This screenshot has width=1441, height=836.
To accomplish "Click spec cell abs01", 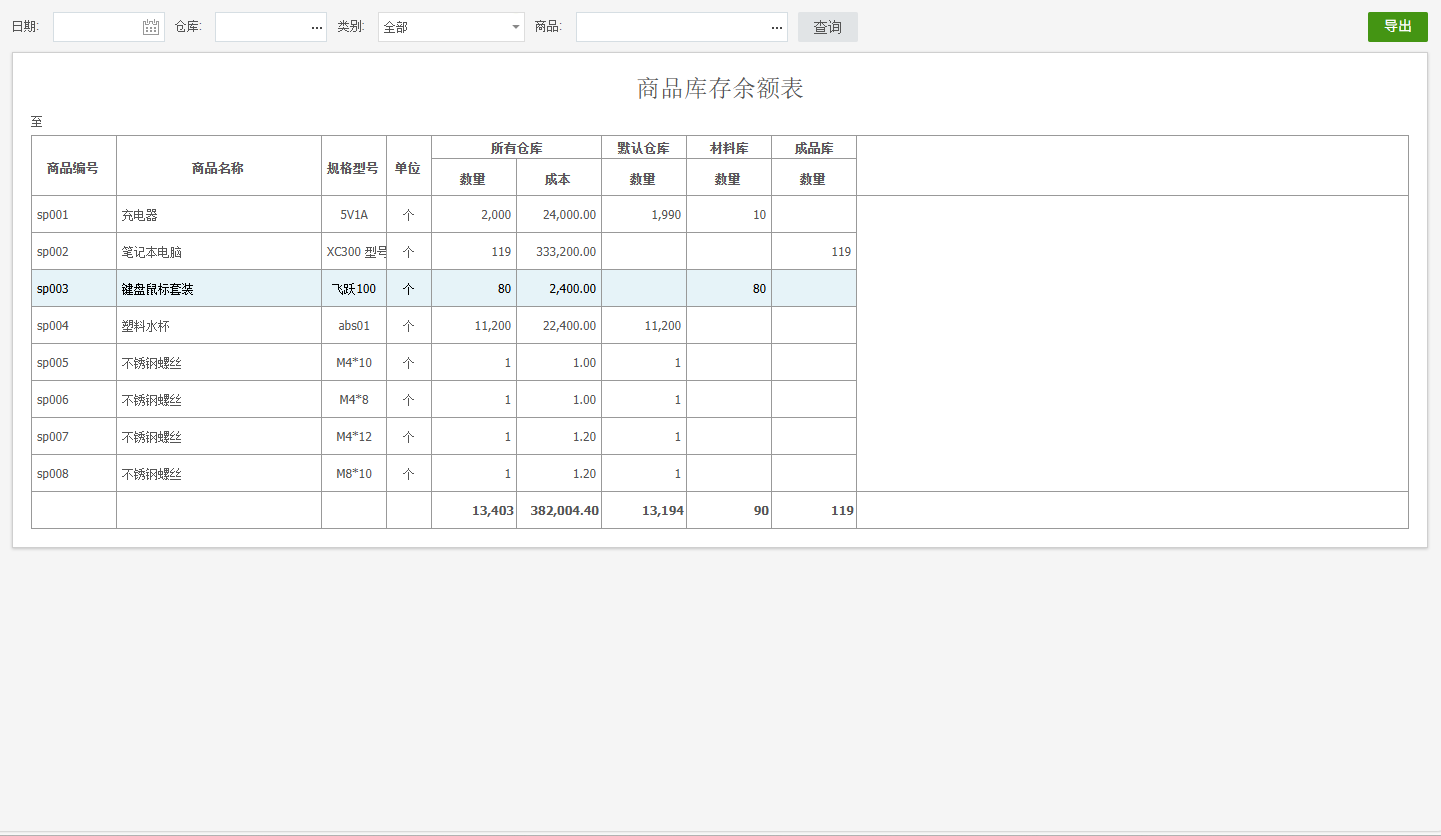I will 354,326.
